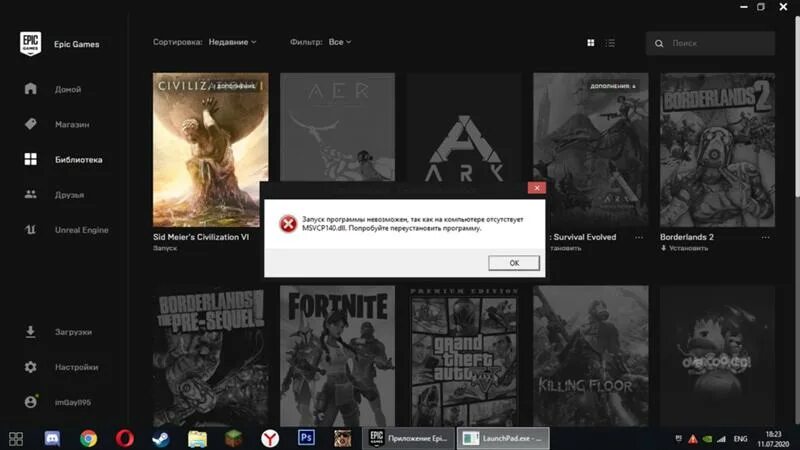The width and height of the screenshot is (800, 450).
Task: Open Discord from the taskbar
Action: click(x=52, y=438)
